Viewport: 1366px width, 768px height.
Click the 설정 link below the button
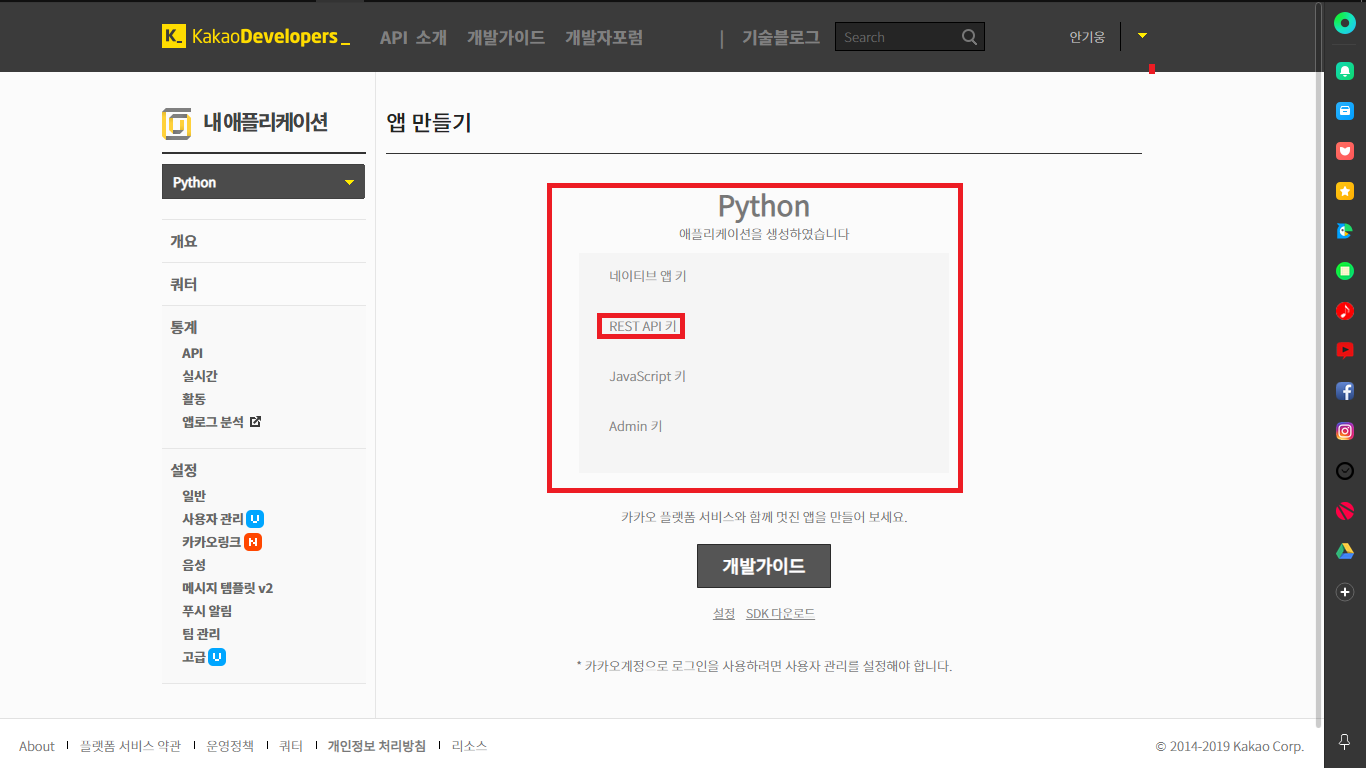(724, 614)
